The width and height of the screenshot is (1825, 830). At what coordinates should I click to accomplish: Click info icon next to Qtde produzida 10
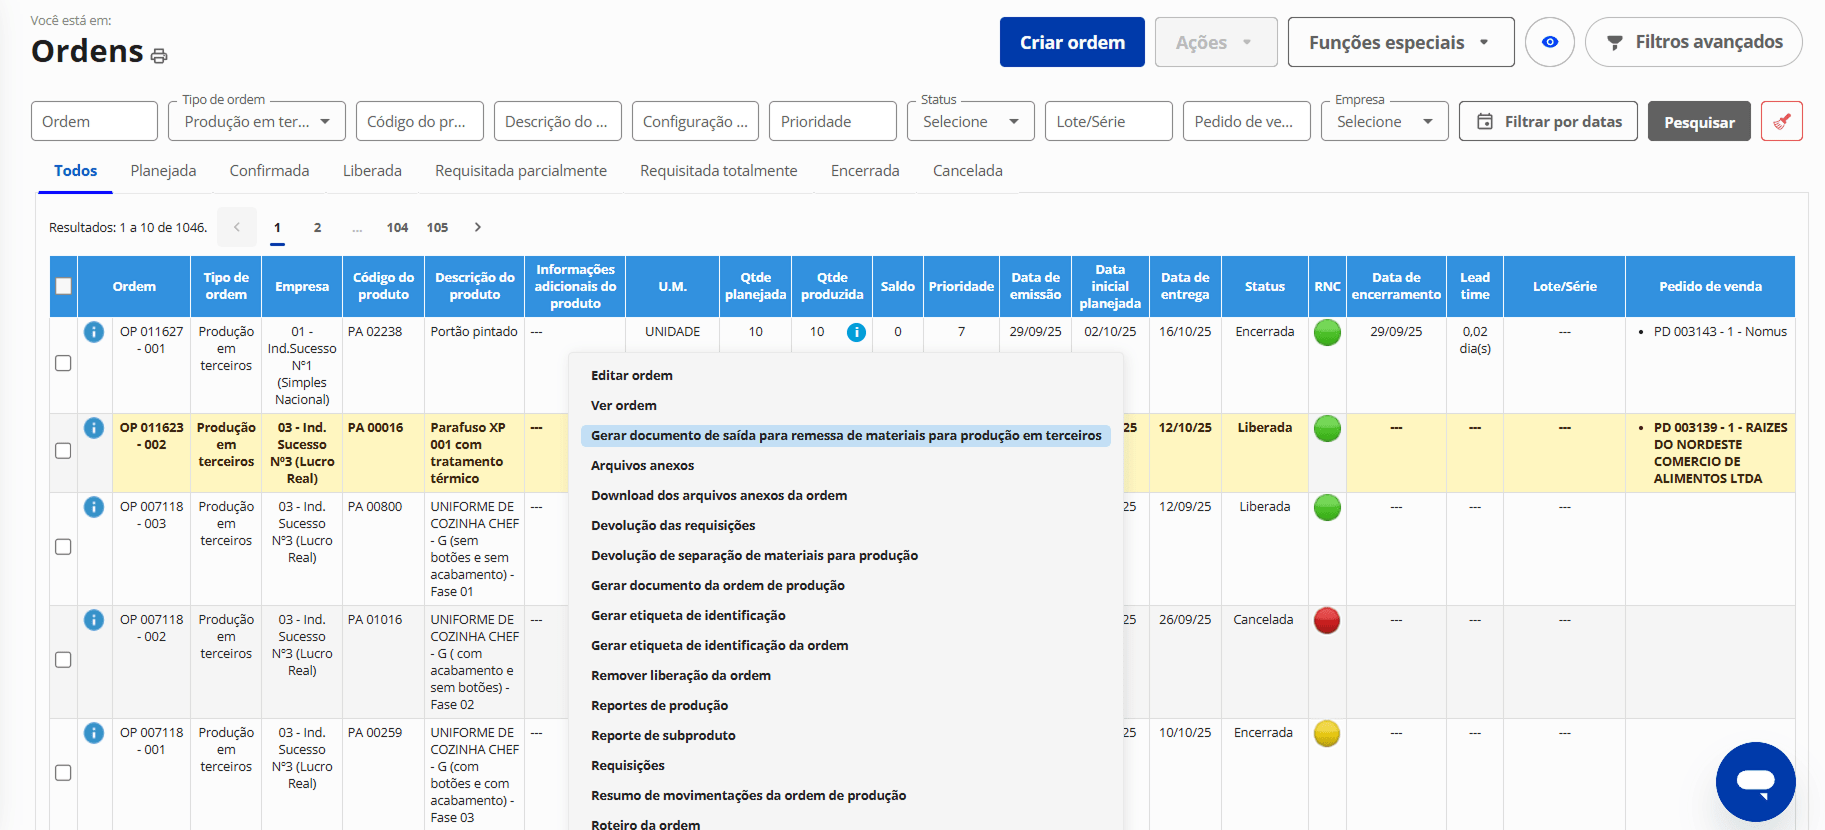coord(856,332)
